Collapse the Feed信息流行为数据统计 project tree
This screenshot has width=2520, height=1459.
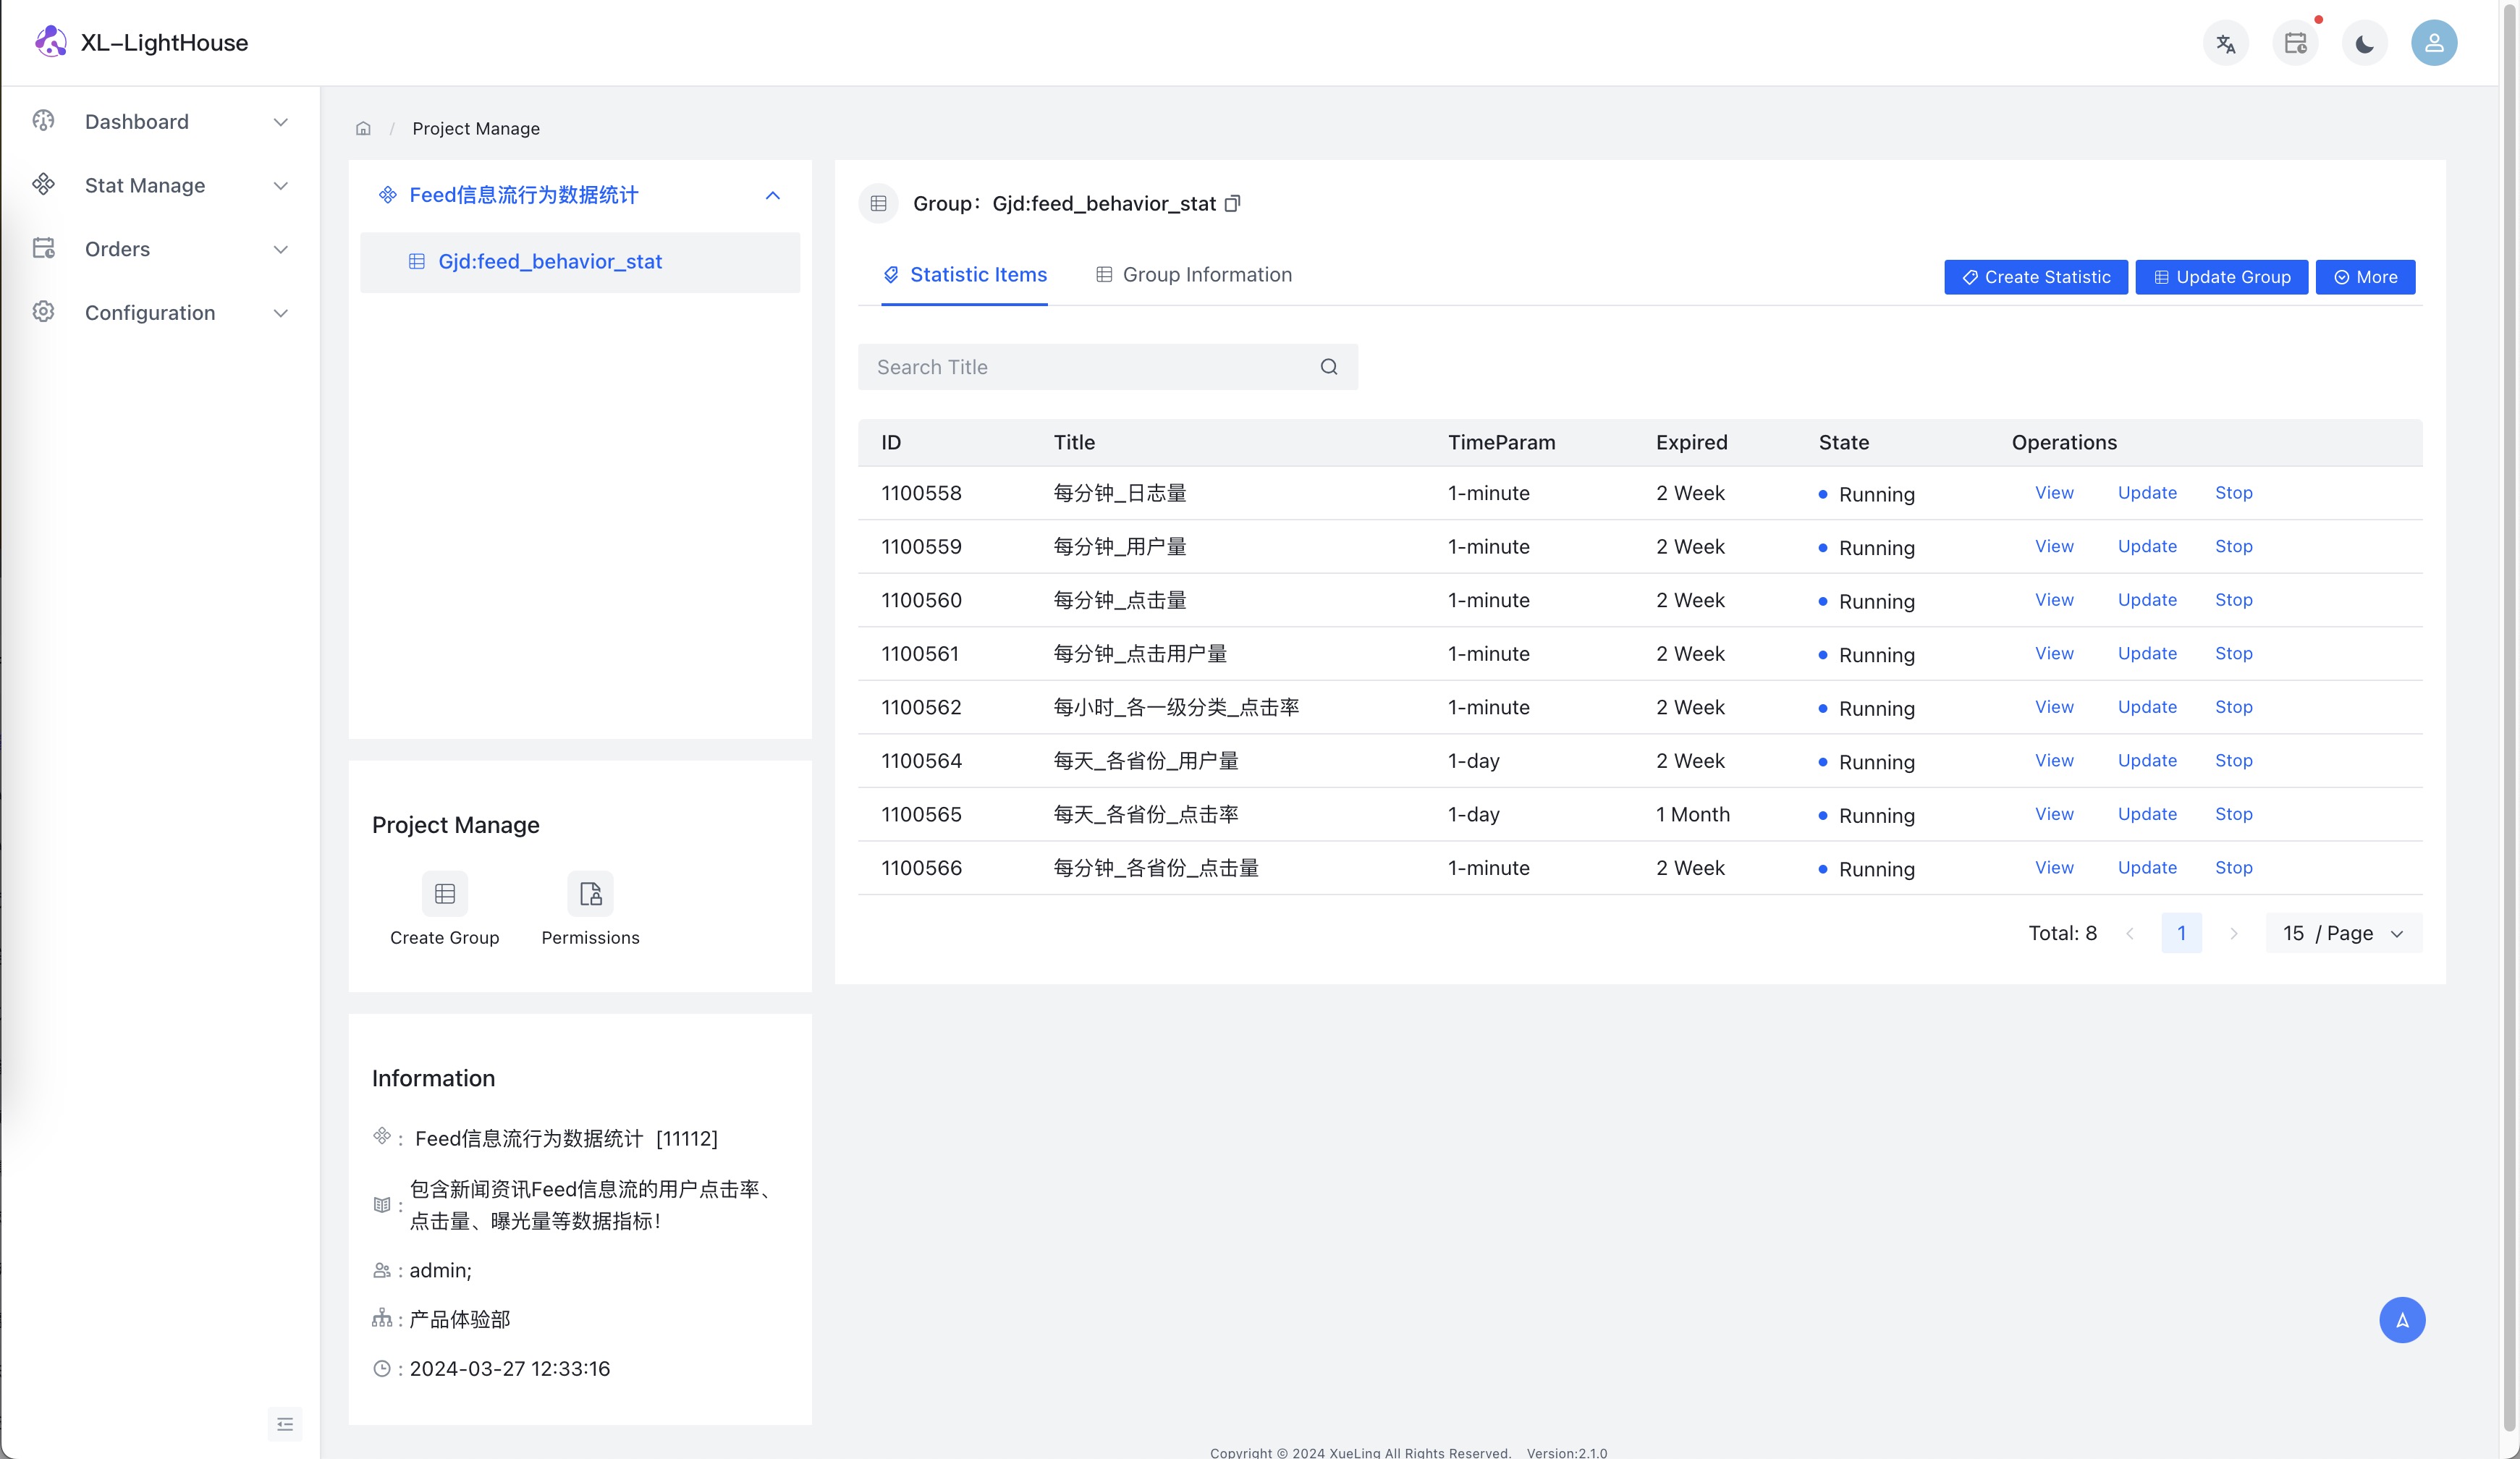coord(772,195)
